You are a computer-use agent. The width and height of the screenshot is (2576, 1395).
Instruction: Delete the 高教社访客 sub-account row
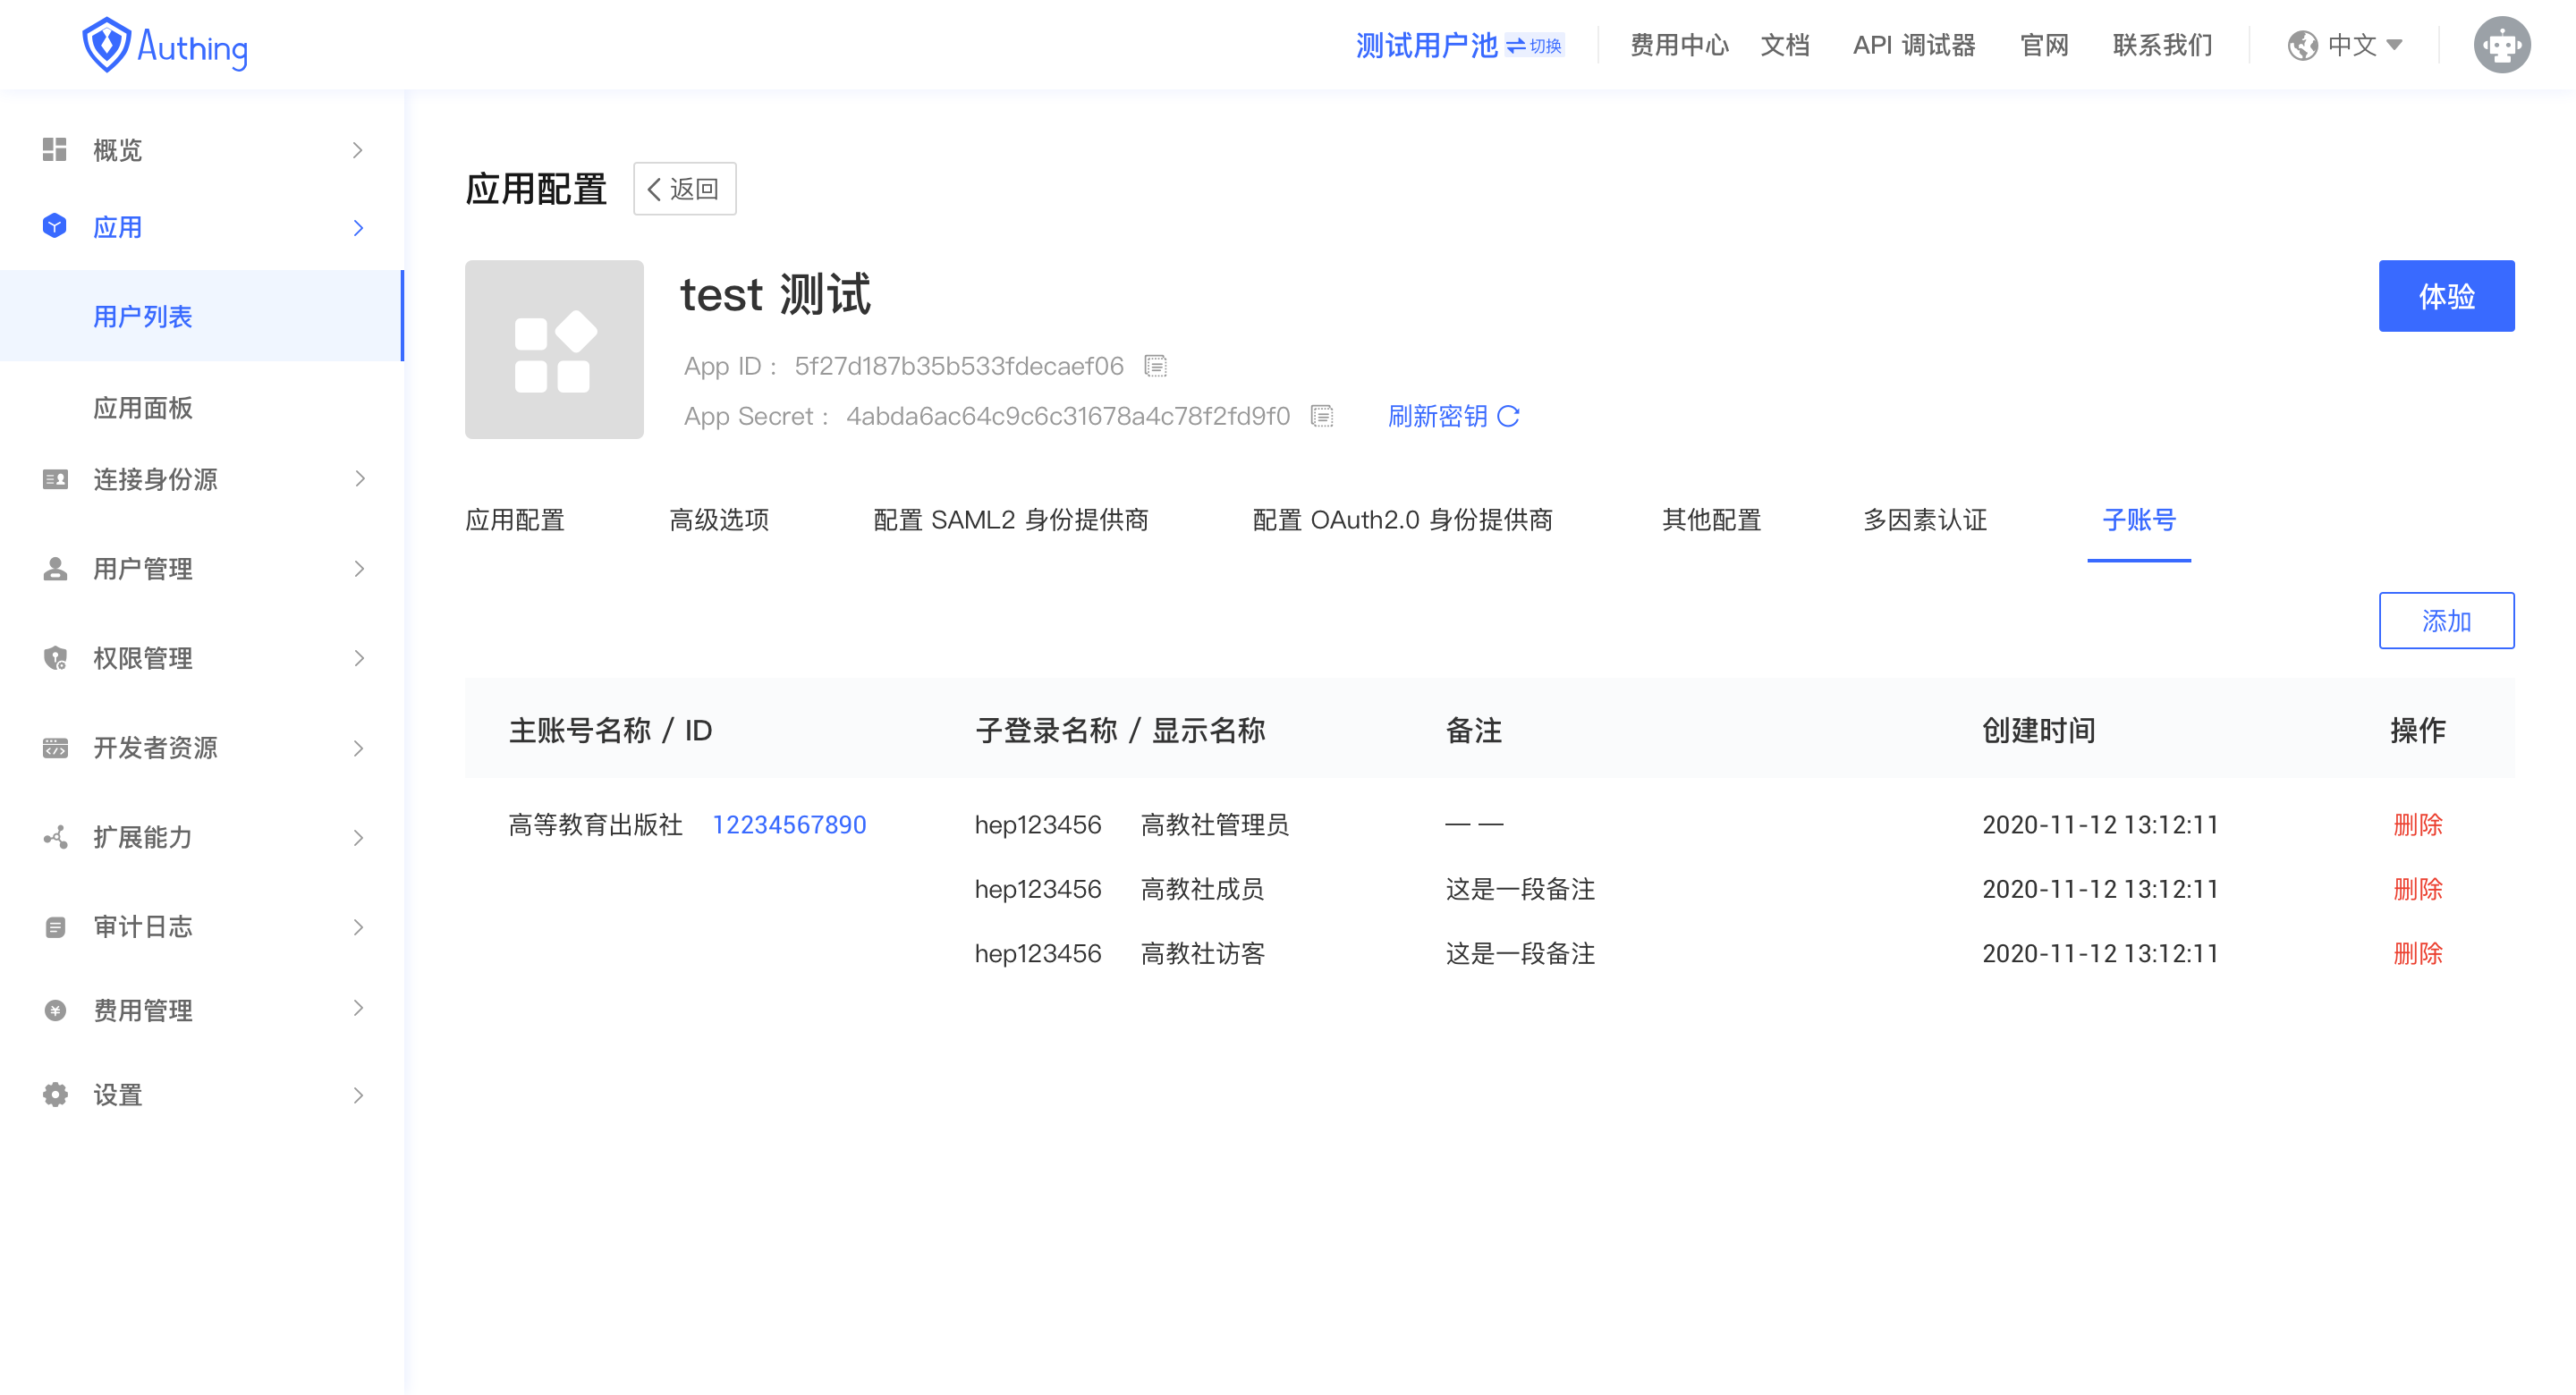tap(2417, 953)
